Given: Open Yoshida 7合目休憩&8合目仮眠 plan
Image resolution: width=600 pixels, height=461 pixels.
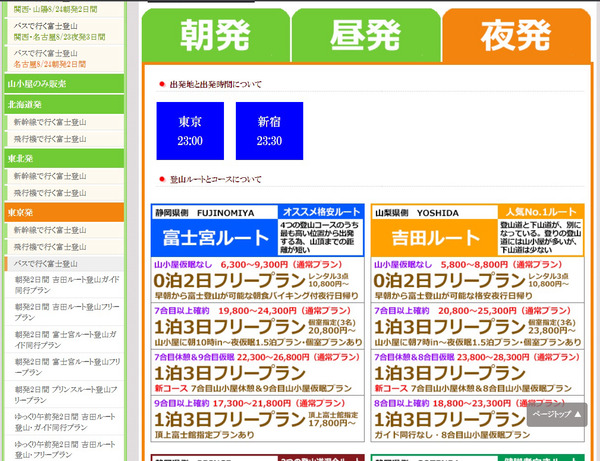Looking at the screenshot, I should 478,372.
